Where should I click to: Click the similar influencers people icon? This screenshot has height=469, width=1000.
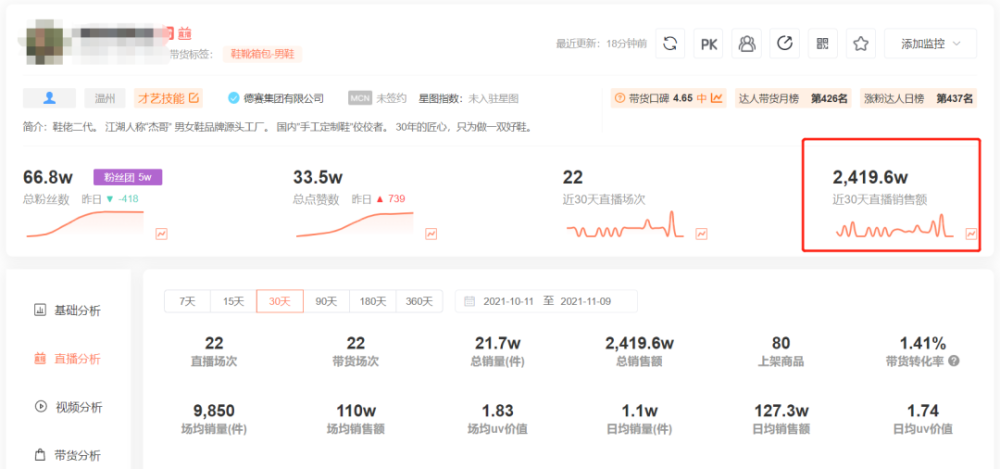click(x=746, y=43)
